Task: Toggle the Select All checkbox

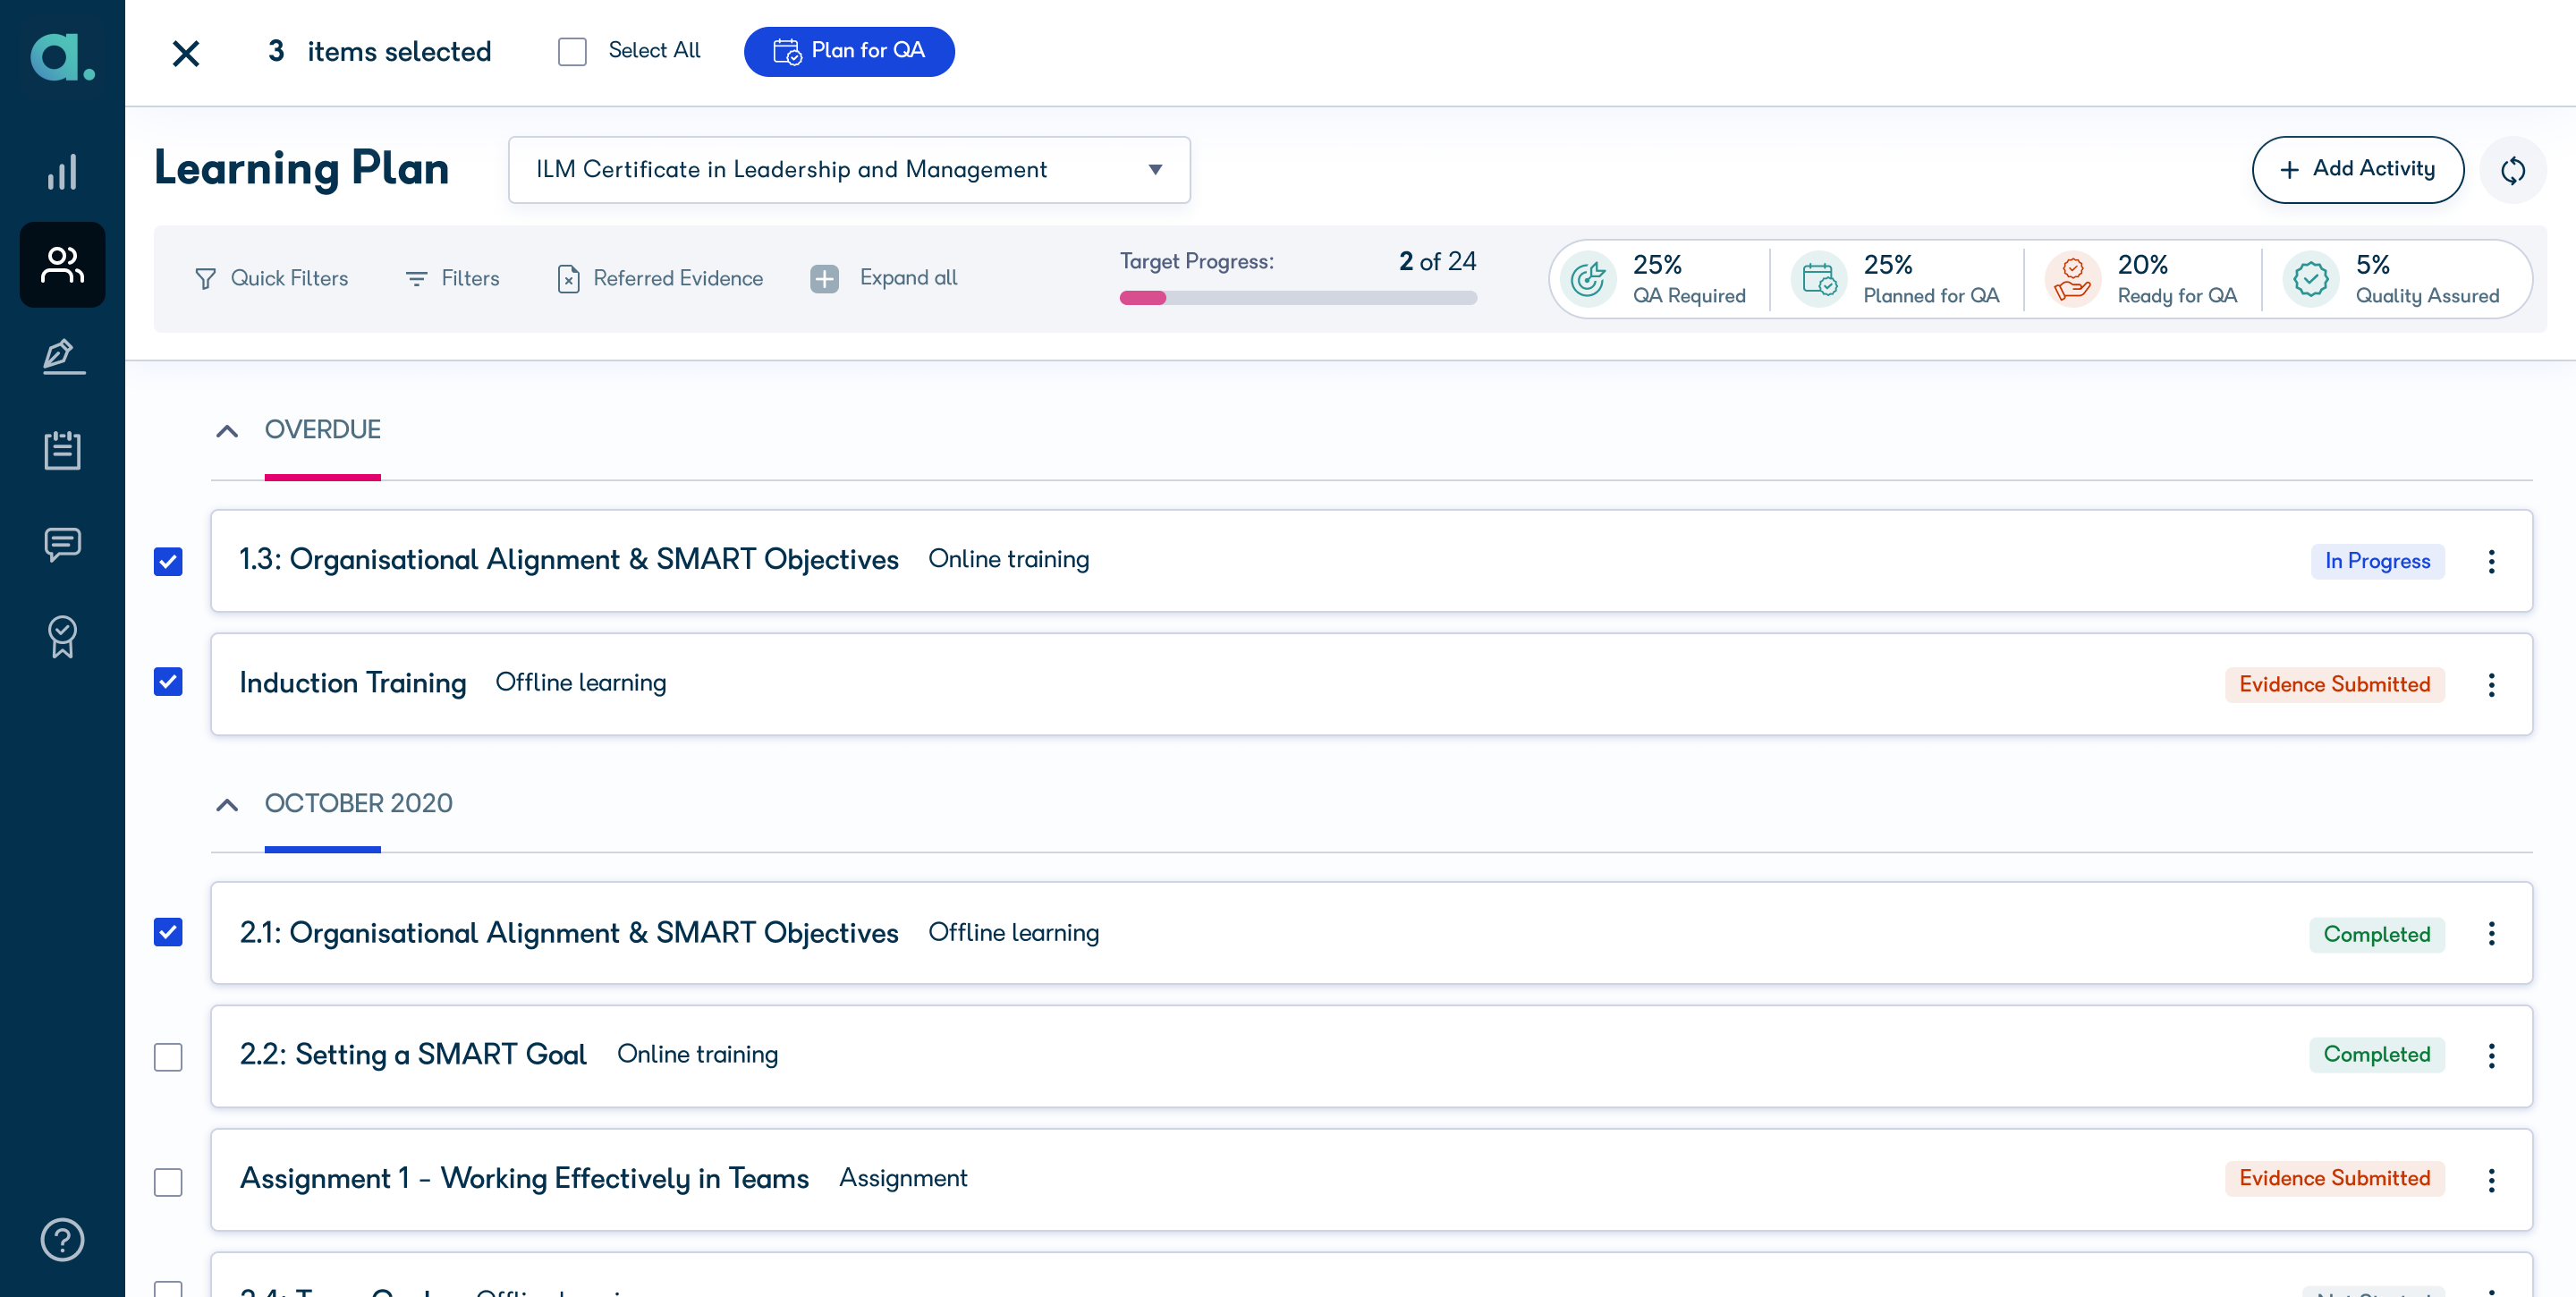Action: (572, 51)
